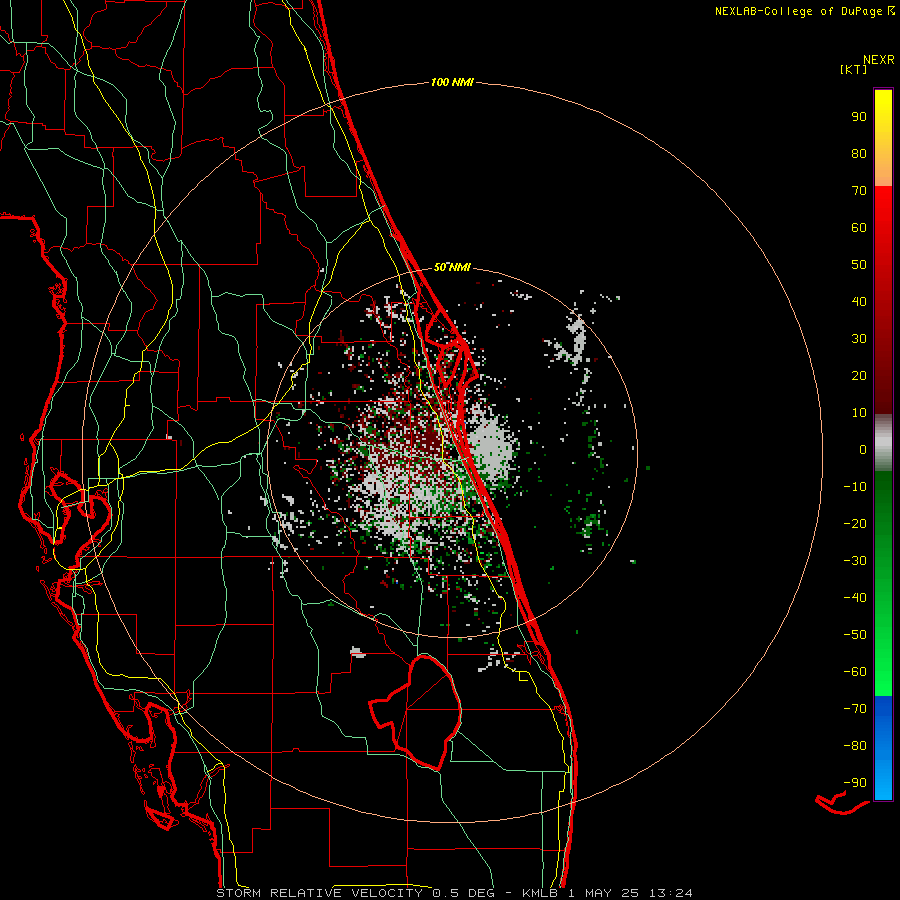Click the NEXLAB-College of DuPage label
Image resolution: width=900 pixels, height=900 pixels.
point(805,11)
